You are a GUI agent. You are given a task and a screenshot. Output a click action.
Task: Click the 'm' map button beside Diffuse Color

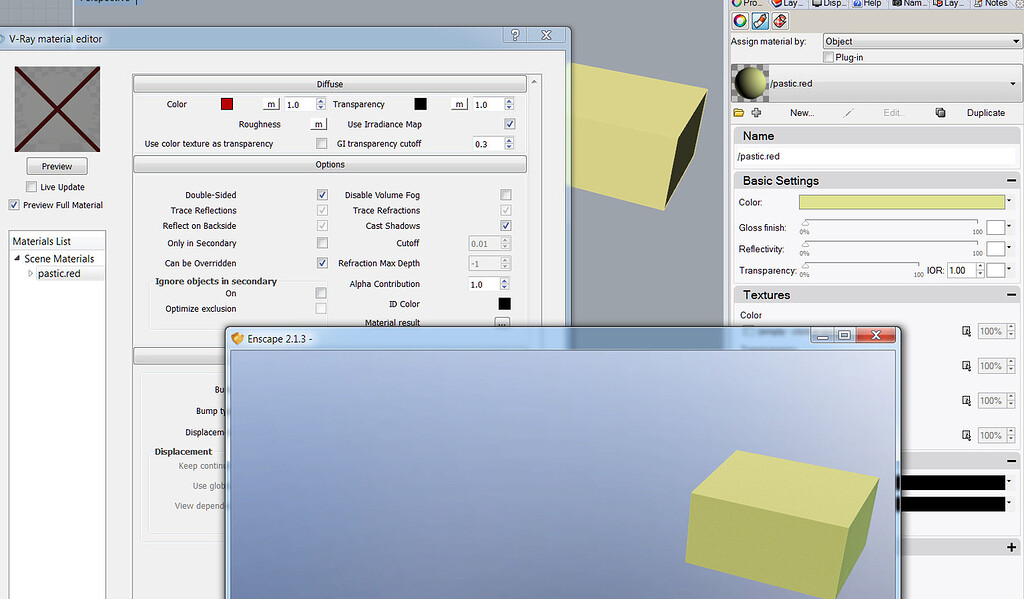tap(268, 103)
